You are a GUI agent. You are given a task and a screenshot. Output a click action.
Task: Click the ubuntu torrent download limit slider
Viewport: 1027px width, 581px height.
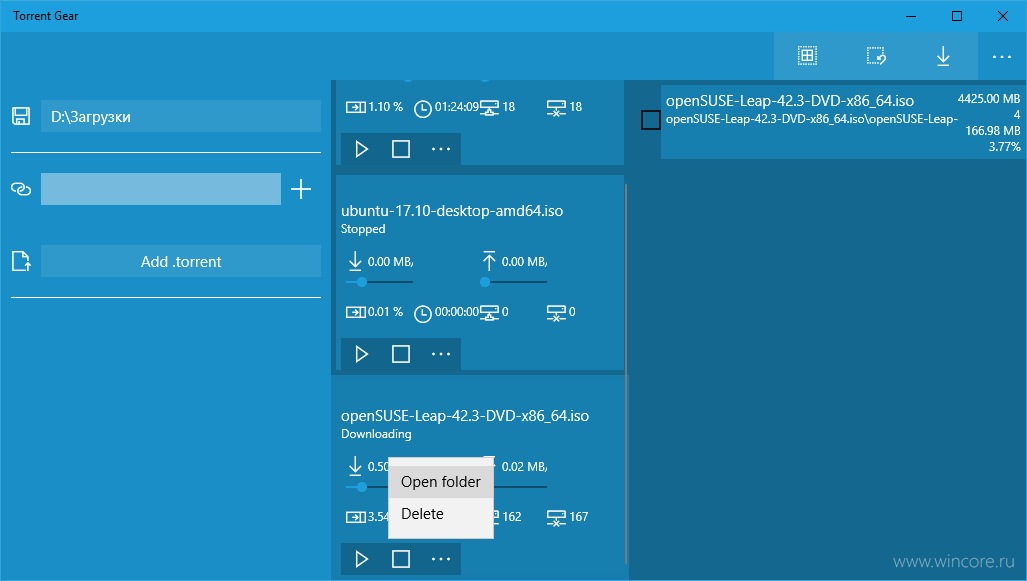pos(379,282)
